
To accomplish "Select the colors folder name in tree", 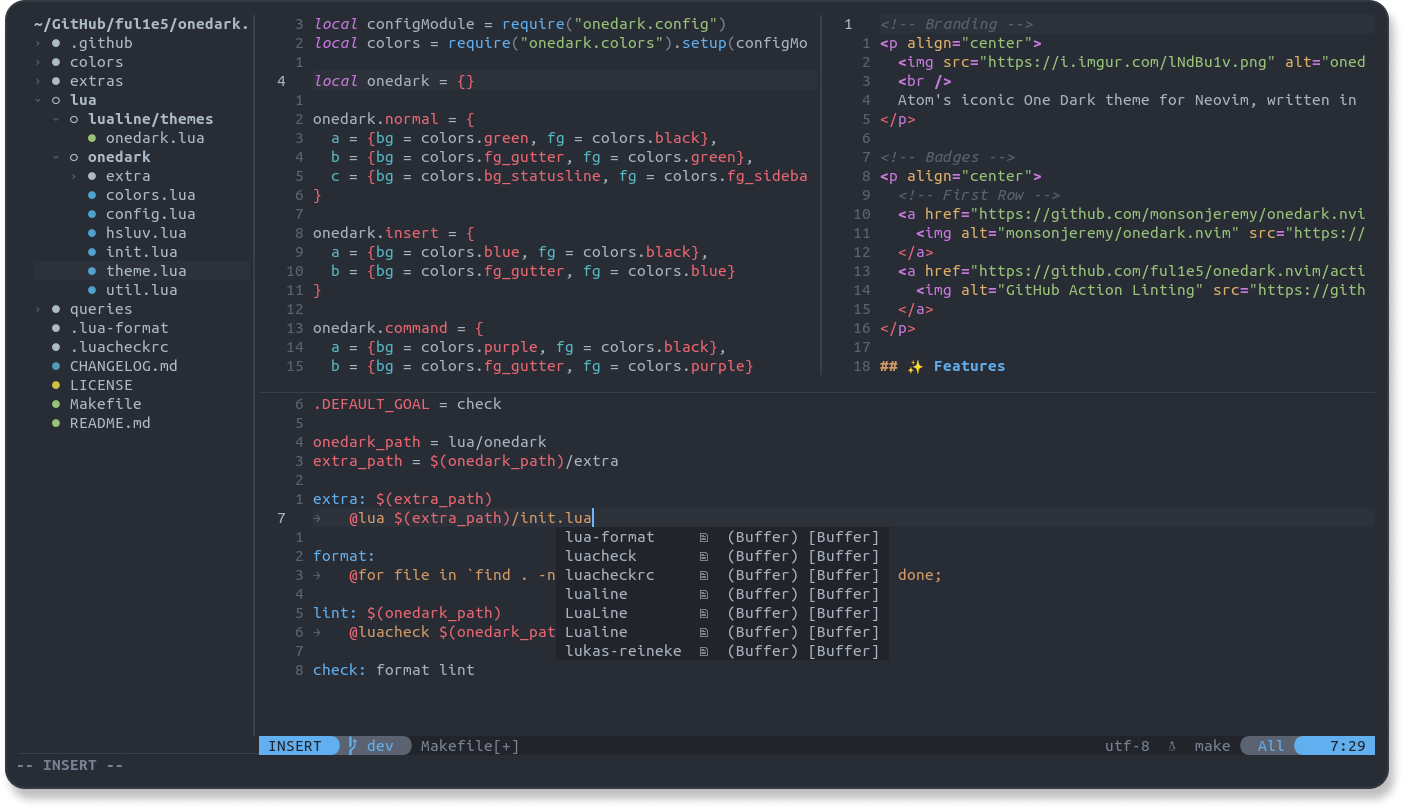I will (97, 62).
